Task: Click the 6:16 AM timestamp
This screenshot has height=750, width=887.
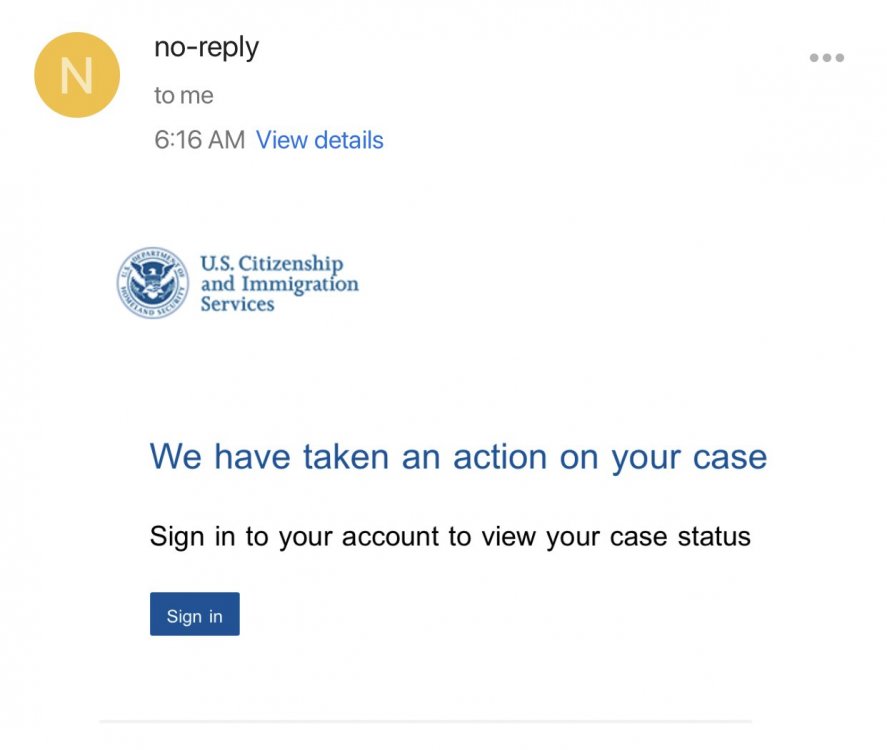Action: [199, 140]
